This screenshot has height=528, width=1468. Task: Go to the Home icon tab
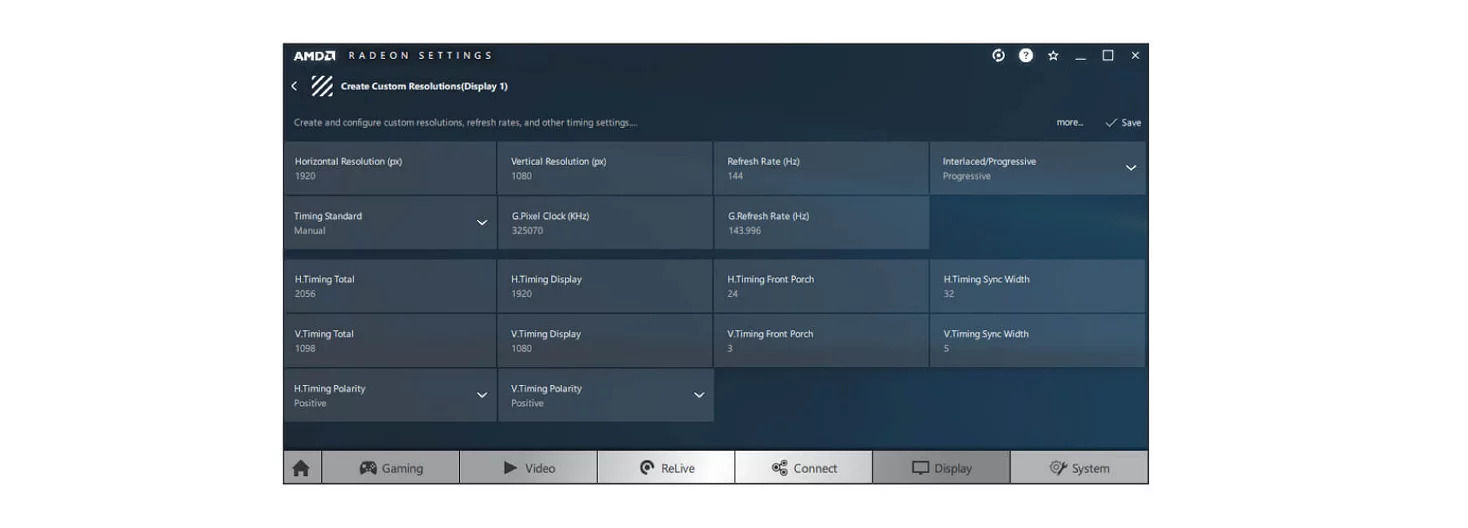301,468
